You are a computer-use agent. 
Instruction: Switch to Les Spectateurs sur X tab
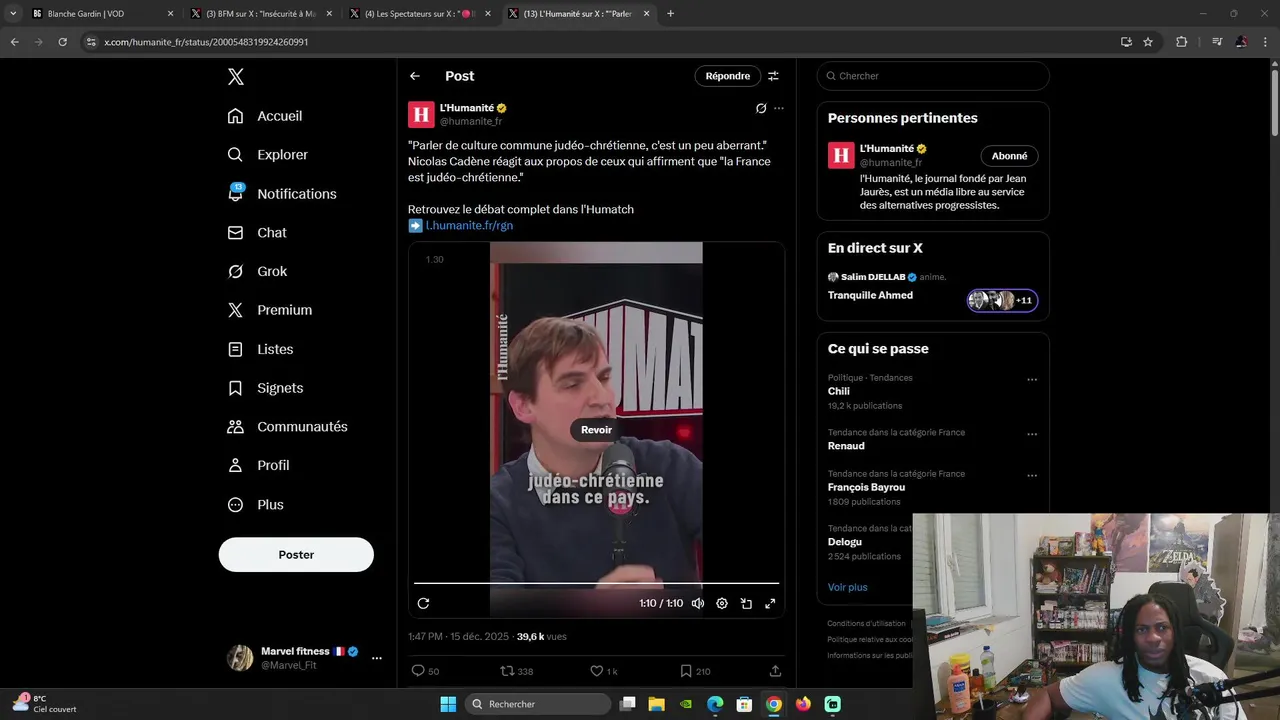pos(420,14)
